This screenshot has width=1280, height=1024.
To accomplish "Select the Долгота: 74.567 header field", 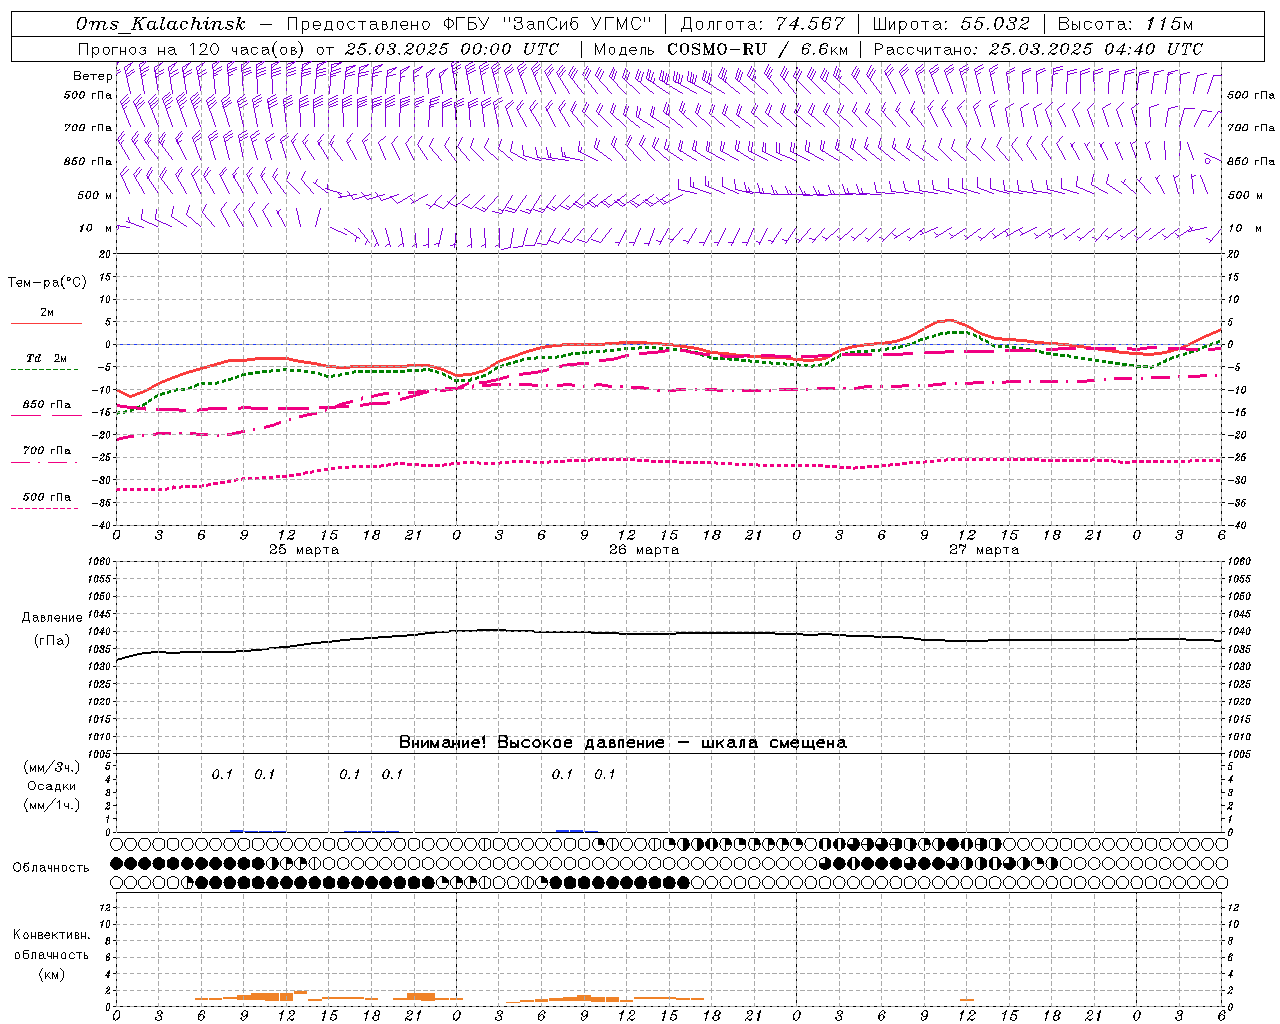I will pos(762,24).
